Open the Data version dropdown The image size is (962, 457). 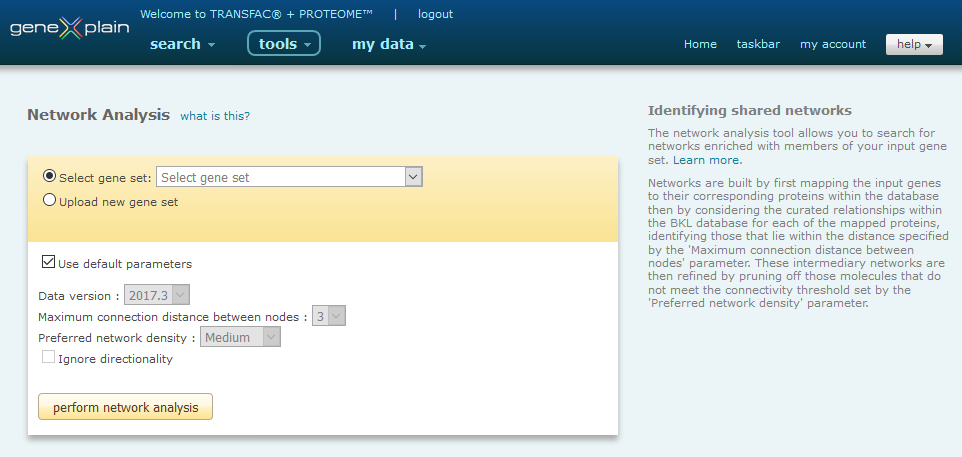[157, 295]
